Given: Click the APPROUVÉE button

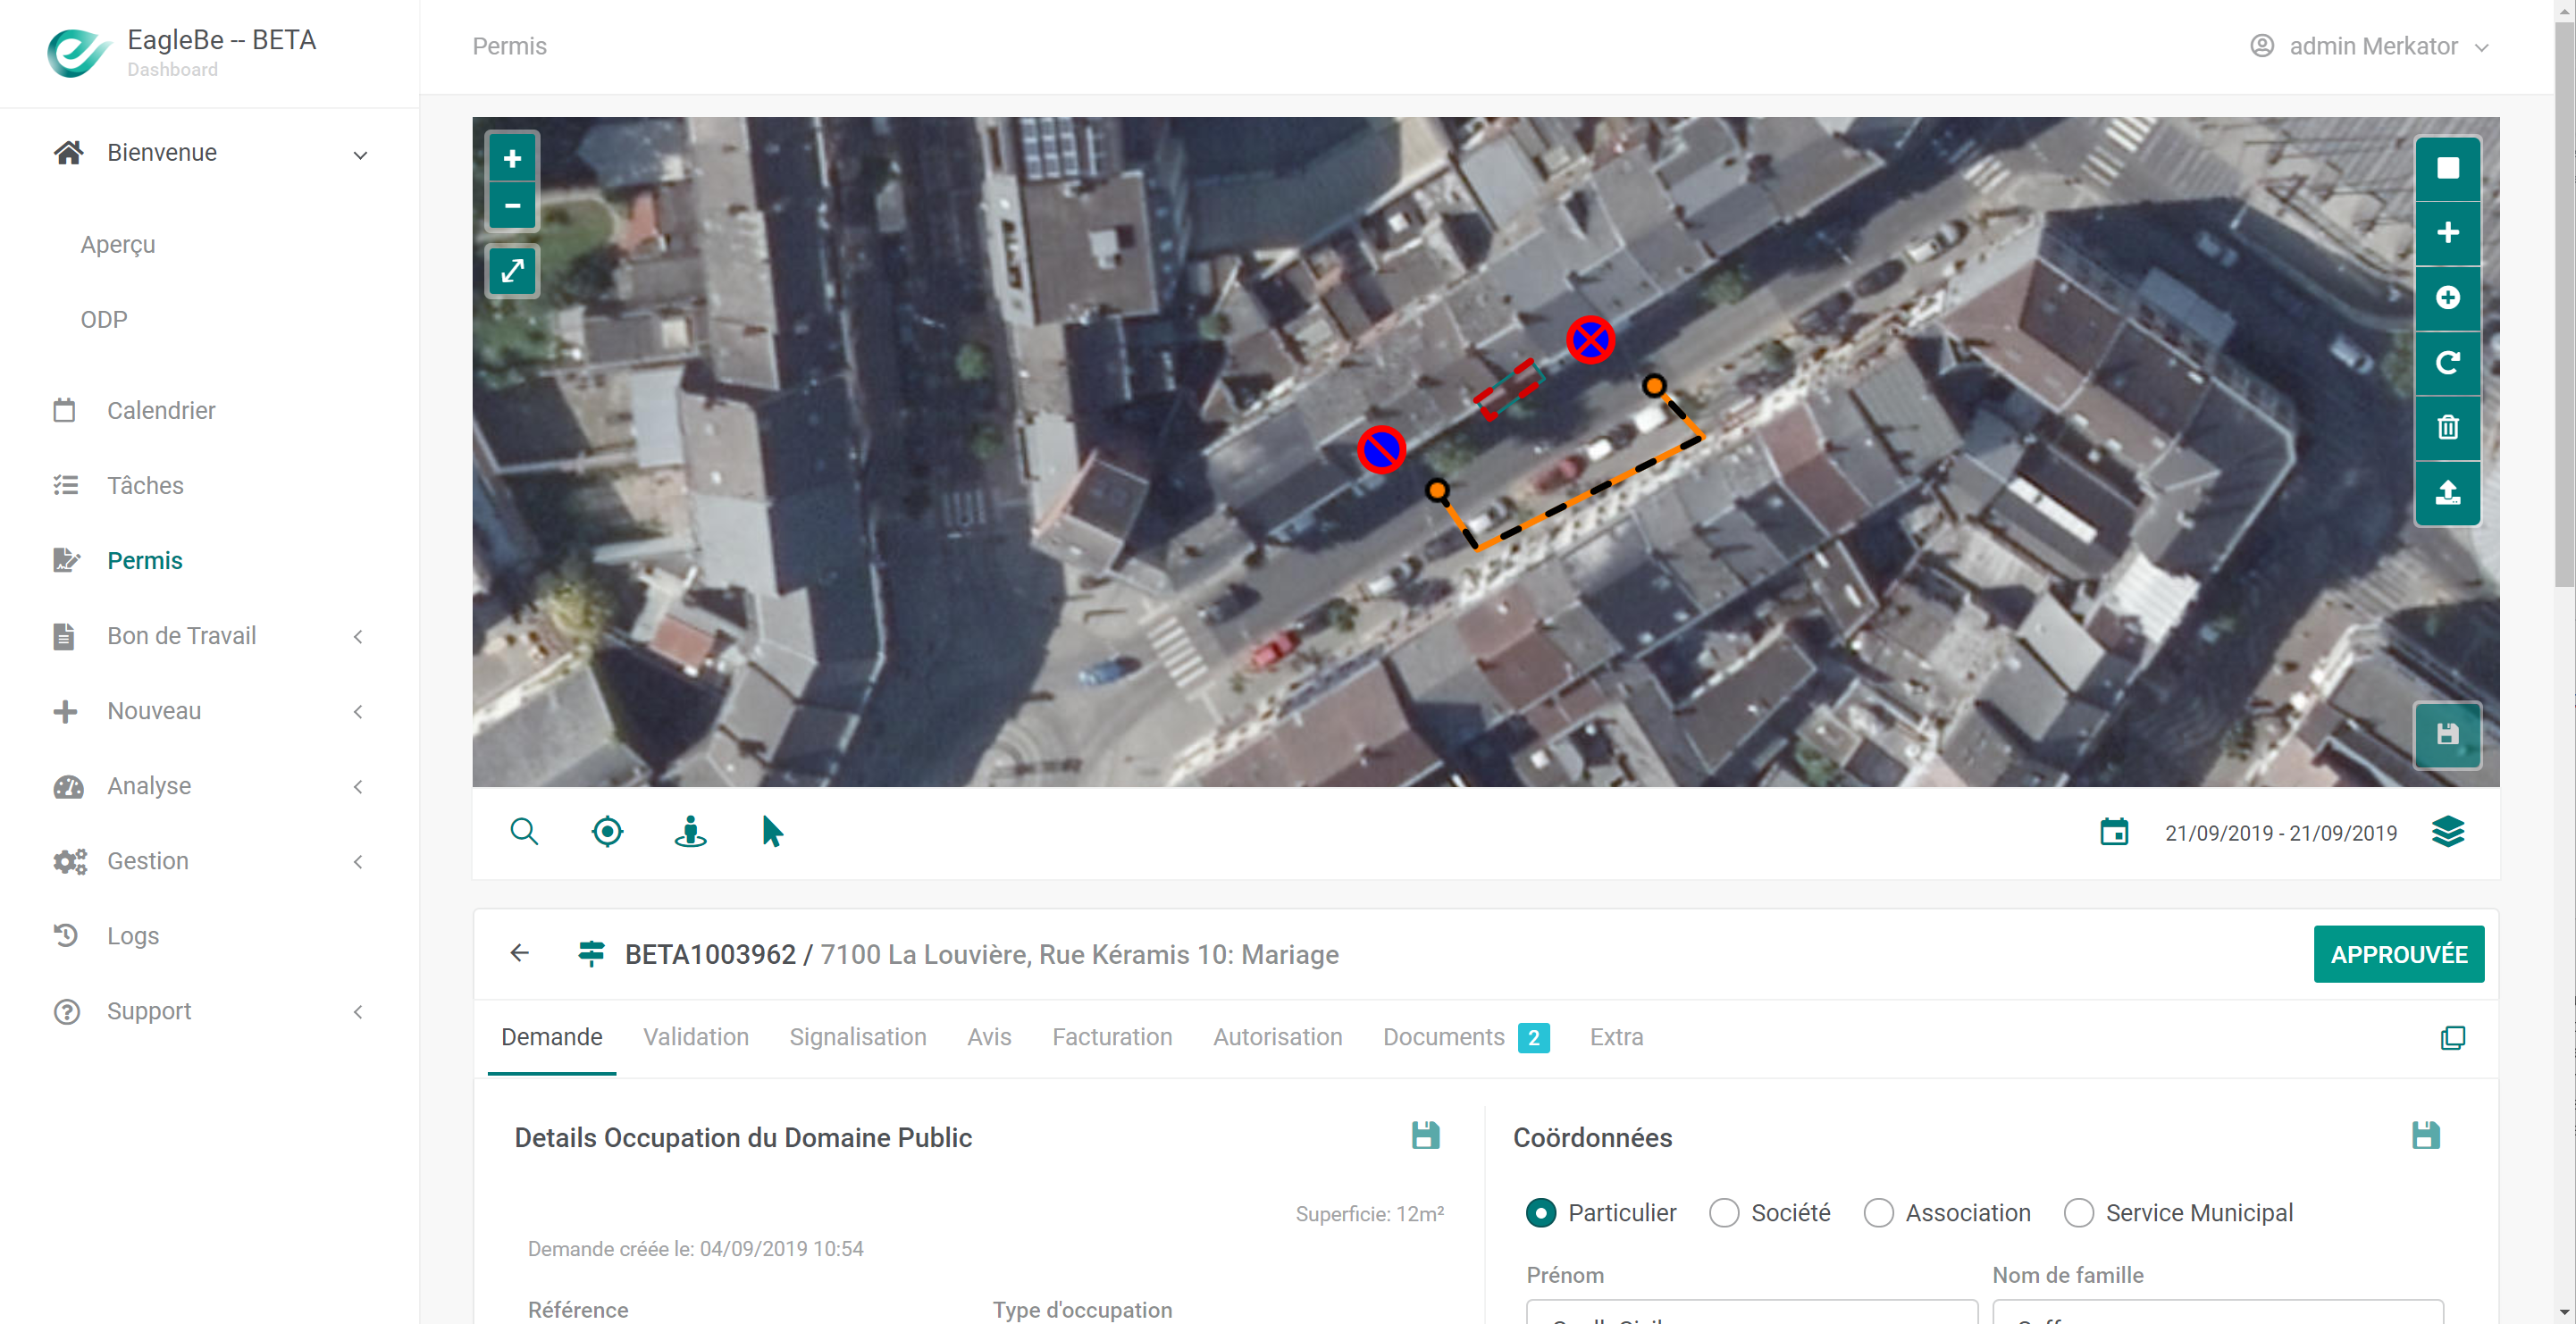Looking at the screenshot, I should pyautogui.click(x=2398, y=954).
